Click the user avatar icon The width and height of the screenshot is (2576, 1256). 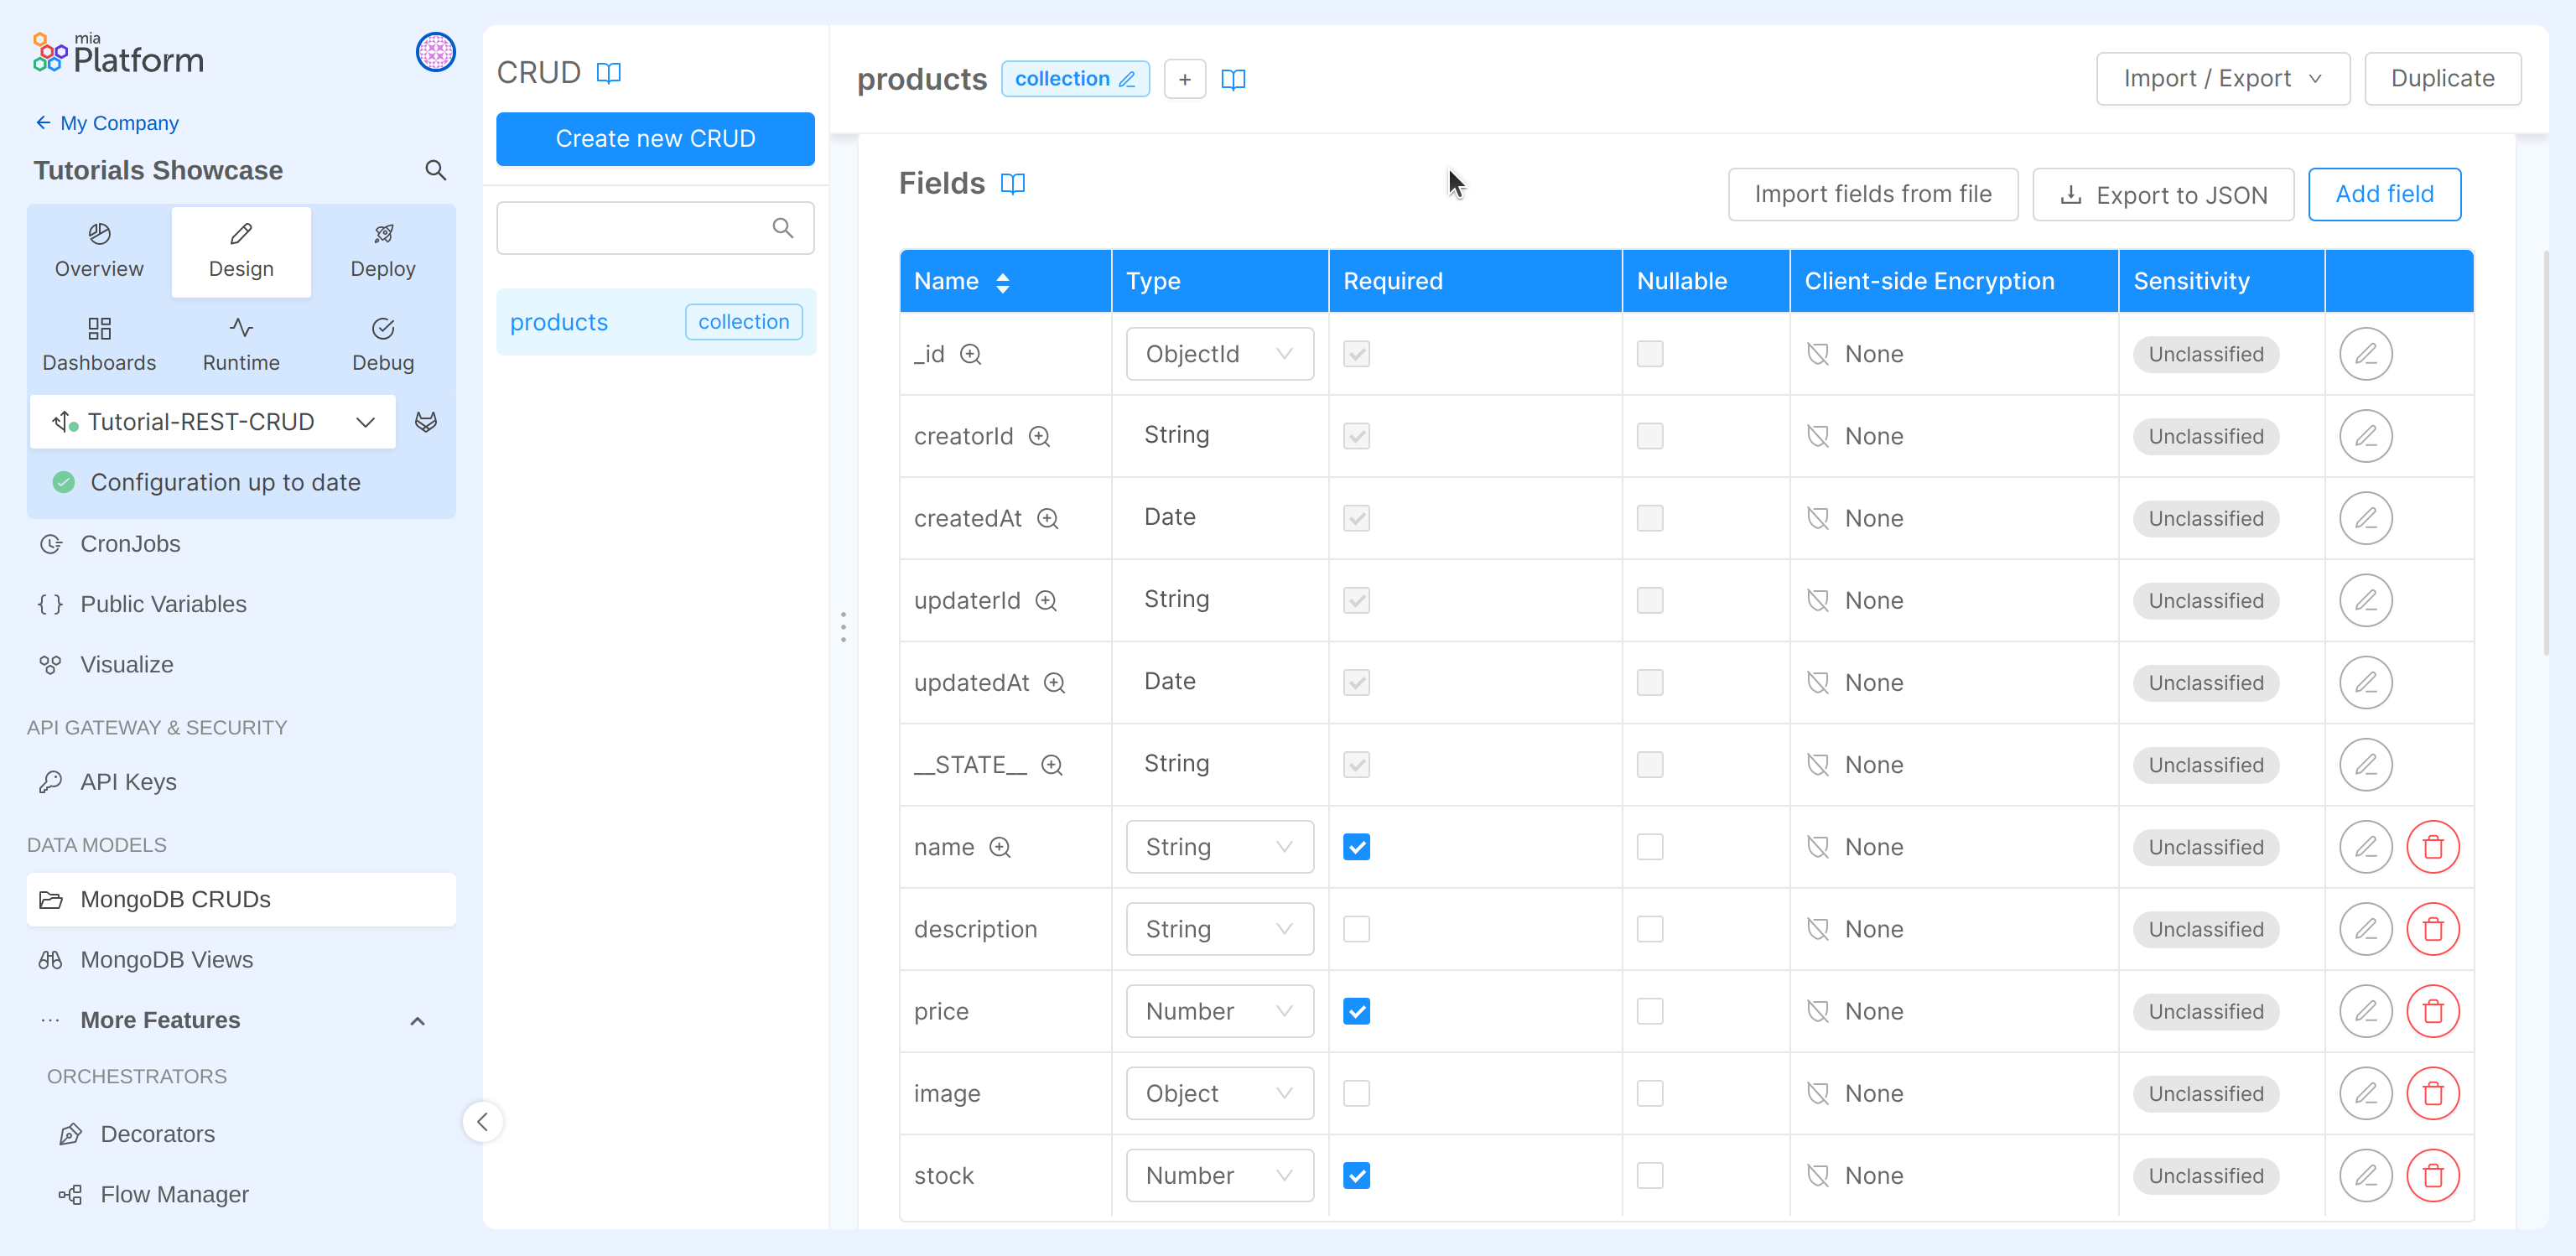coord(435,52)
